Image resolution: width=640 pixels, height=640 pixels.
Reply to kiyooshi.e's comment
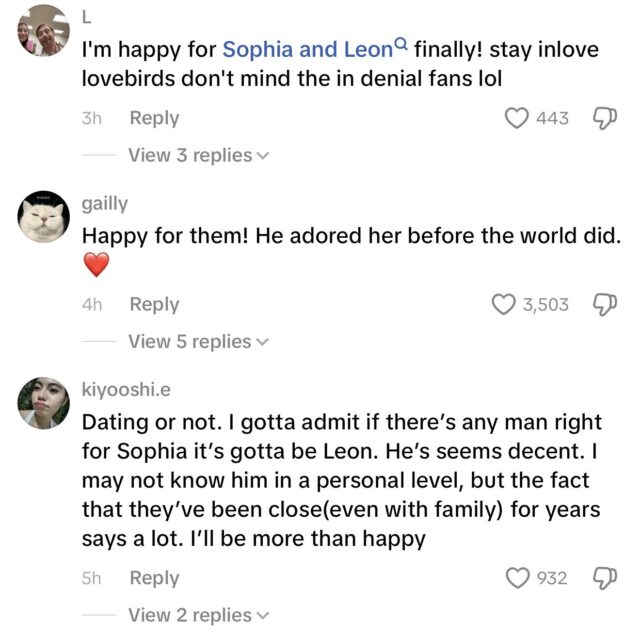[154, 578]
